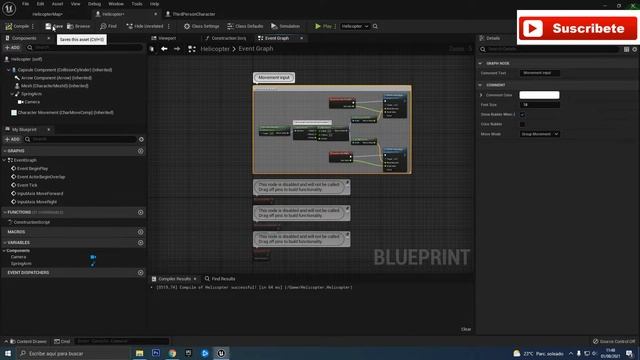Add a new component with ADD button

pos(12,48)
